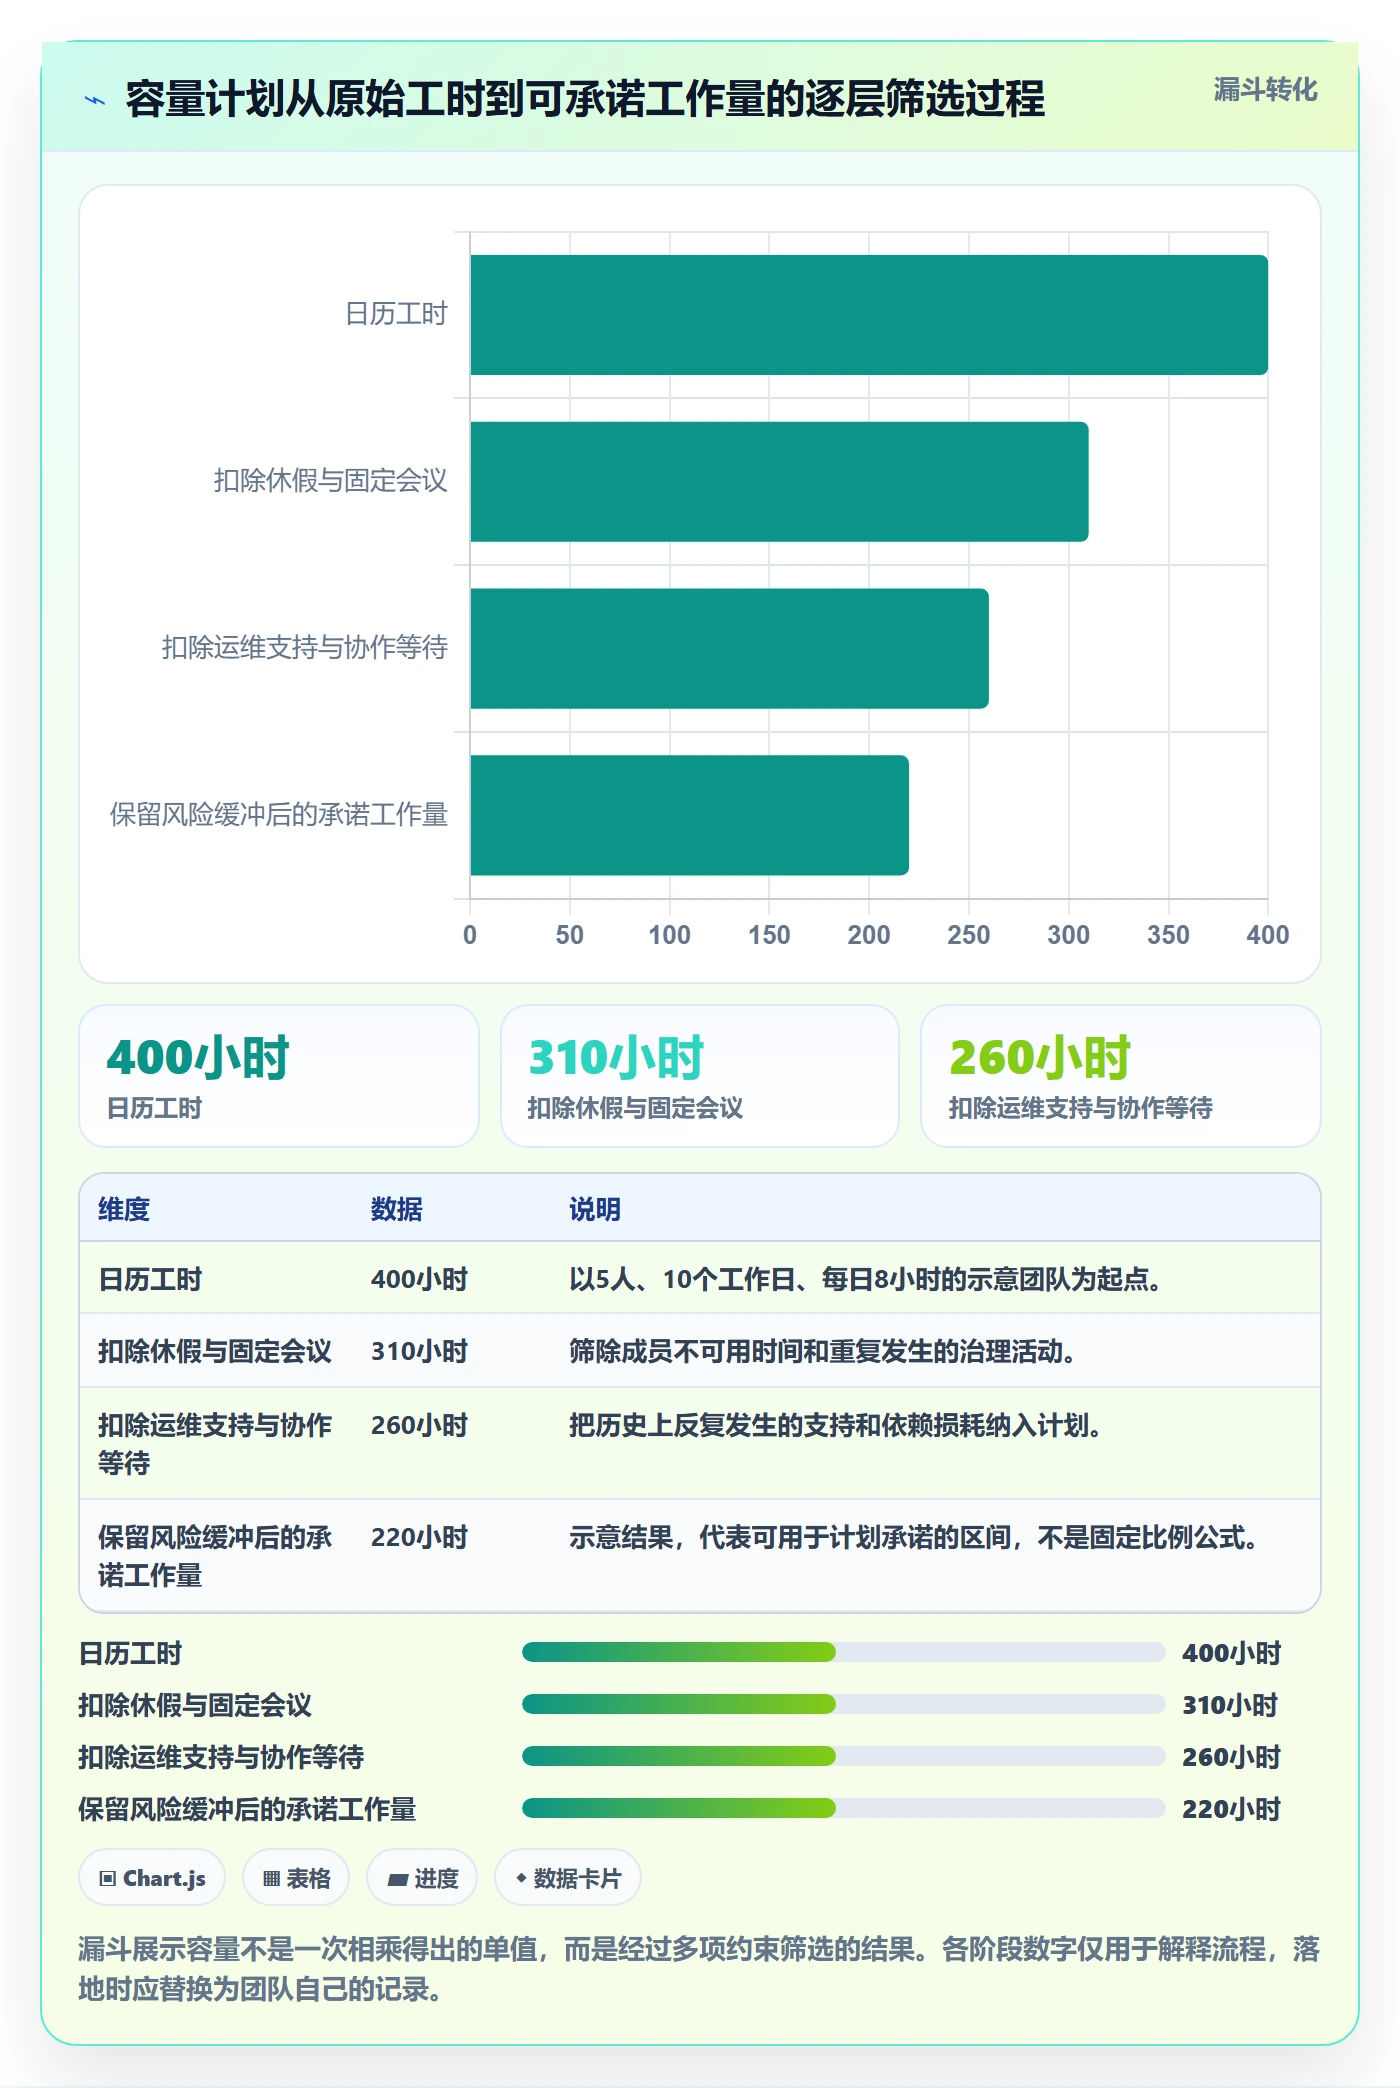Click the 保留风险缓冲后的承诺工作量 chart axis label
This screenshot has width=1400, height=2088.
[x=279, y=815]
